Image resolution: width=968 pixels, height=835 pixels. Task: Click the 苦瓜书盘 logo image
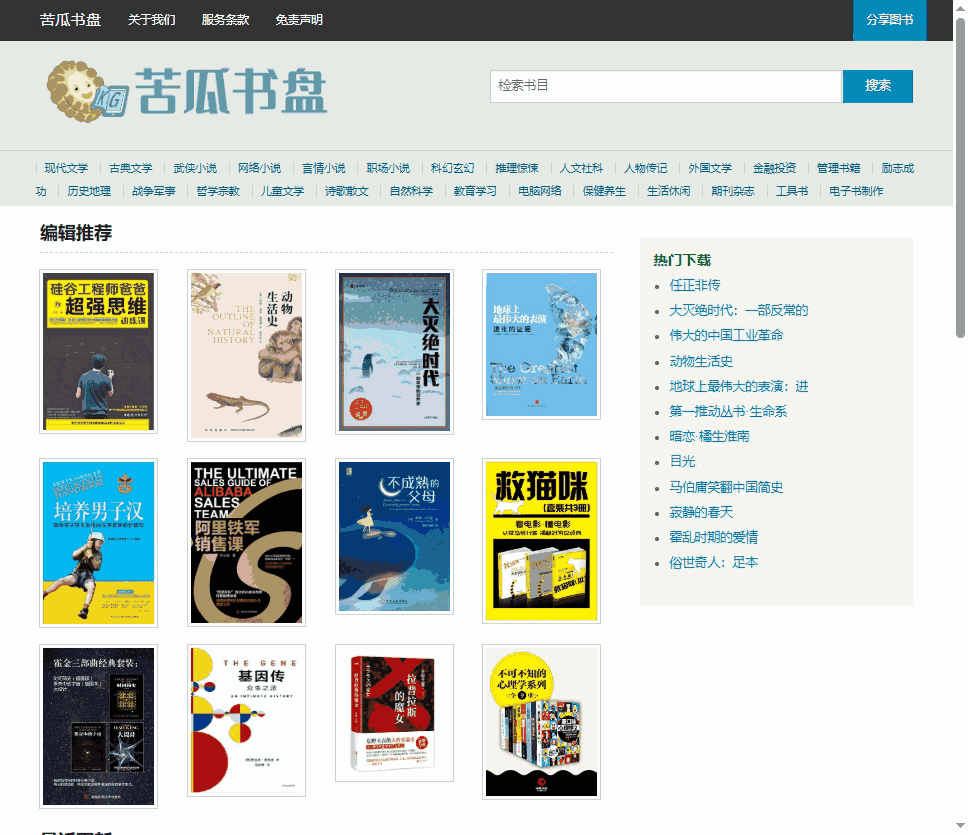click(187, 90)
